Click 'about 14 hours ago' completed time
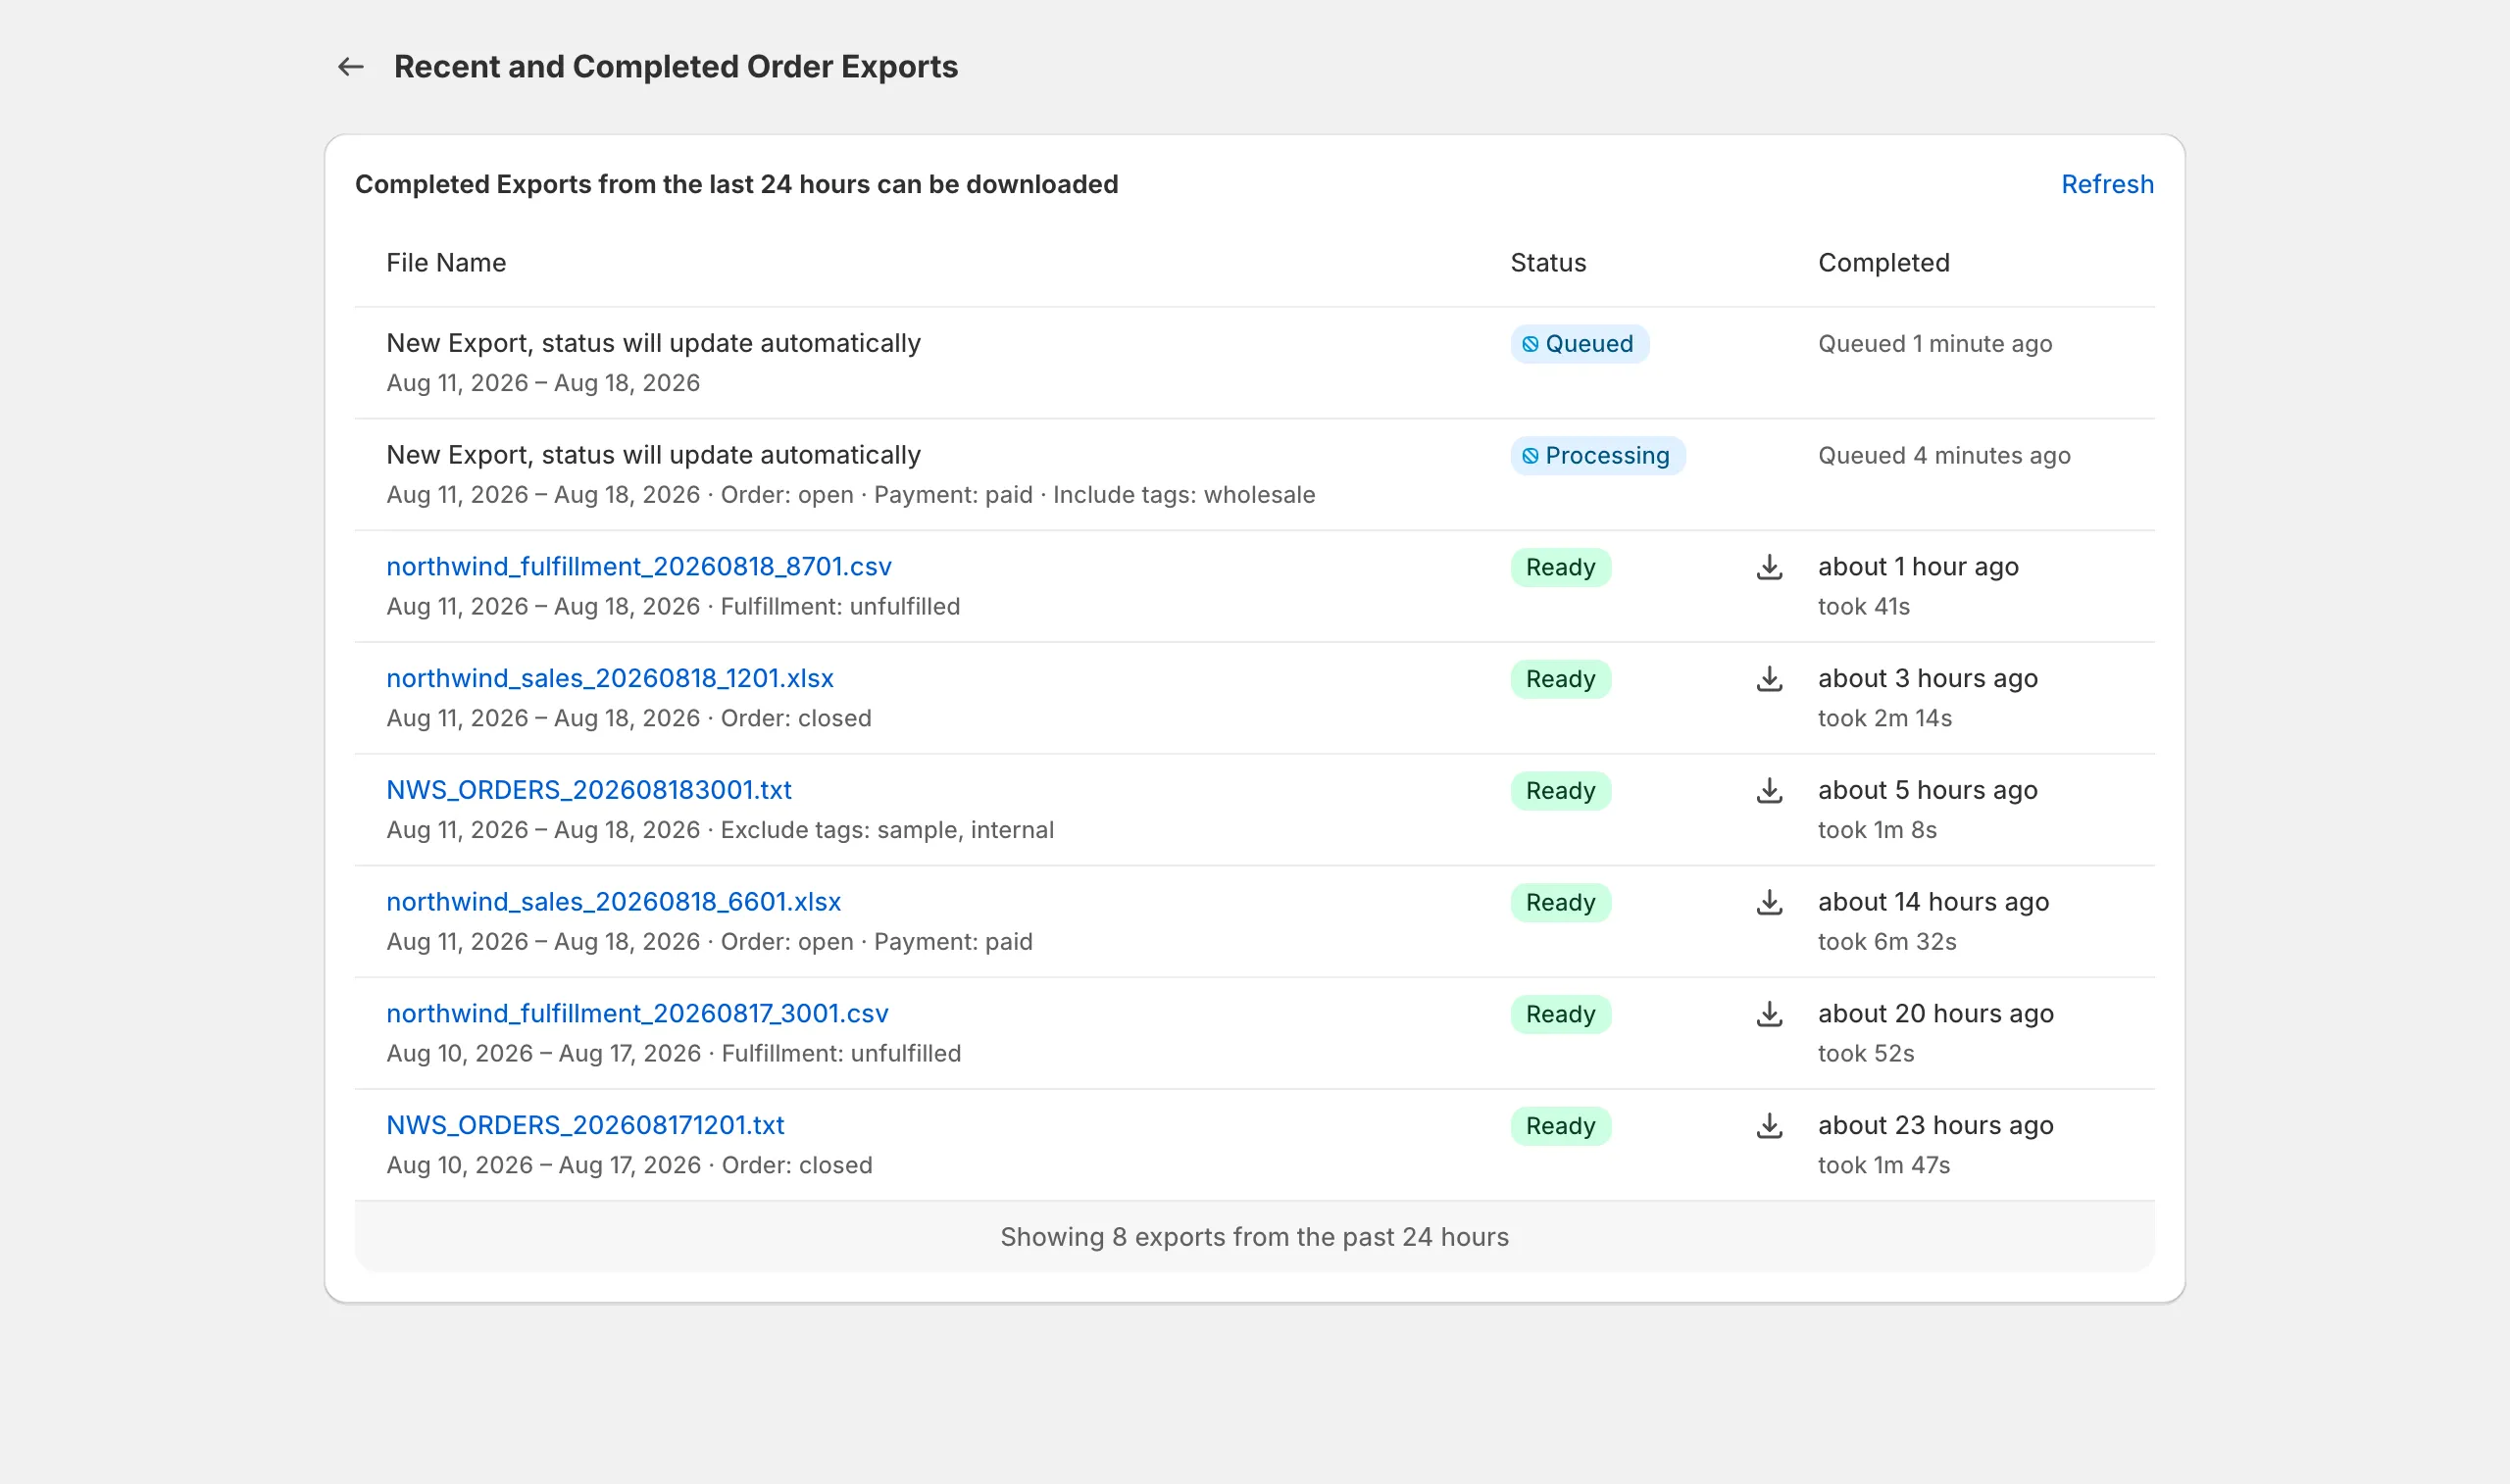 1934,901
